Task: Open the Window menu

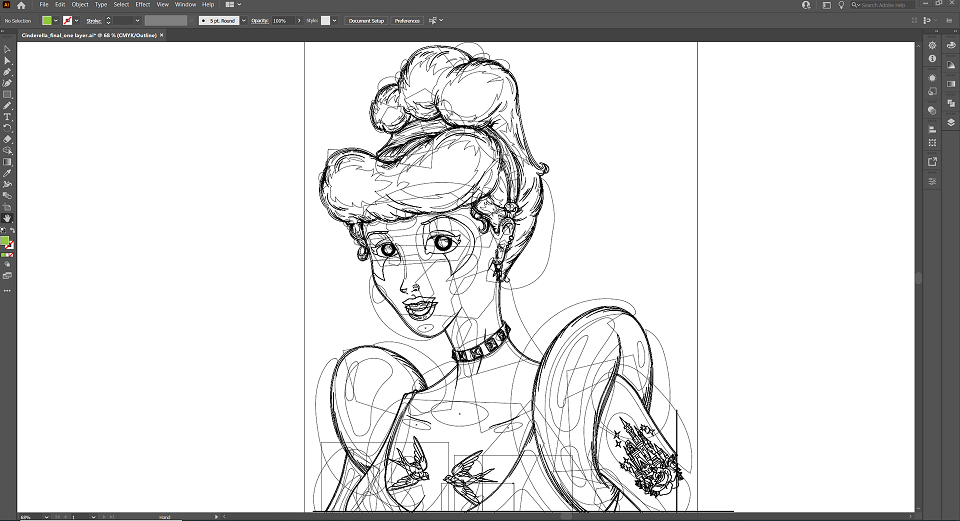Action: (x=186, y=4)
